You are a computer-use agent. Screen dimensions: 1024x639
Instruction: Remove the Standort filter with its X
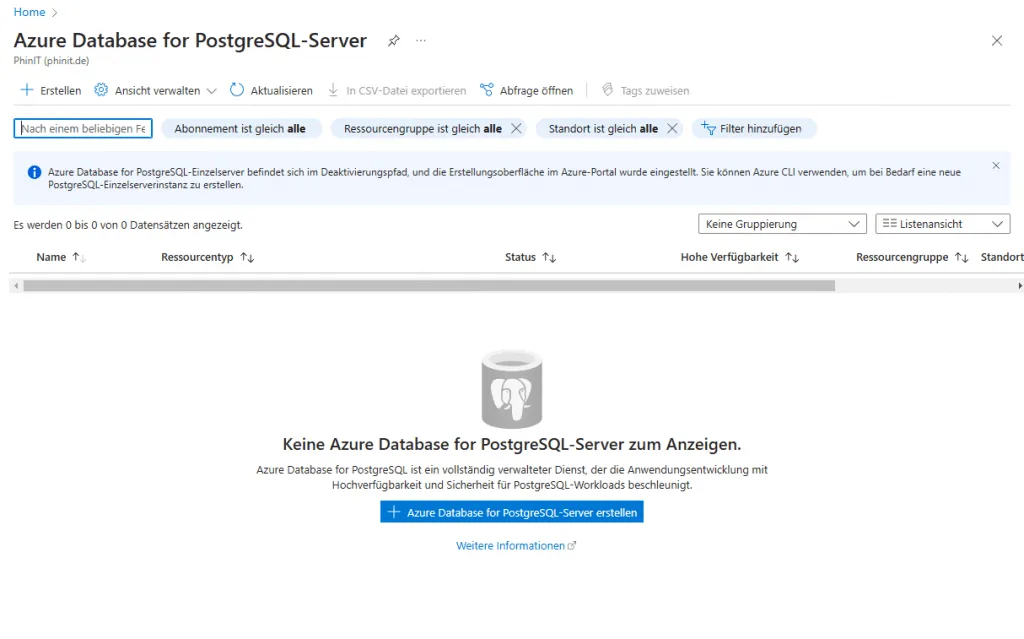click(672, 129)
